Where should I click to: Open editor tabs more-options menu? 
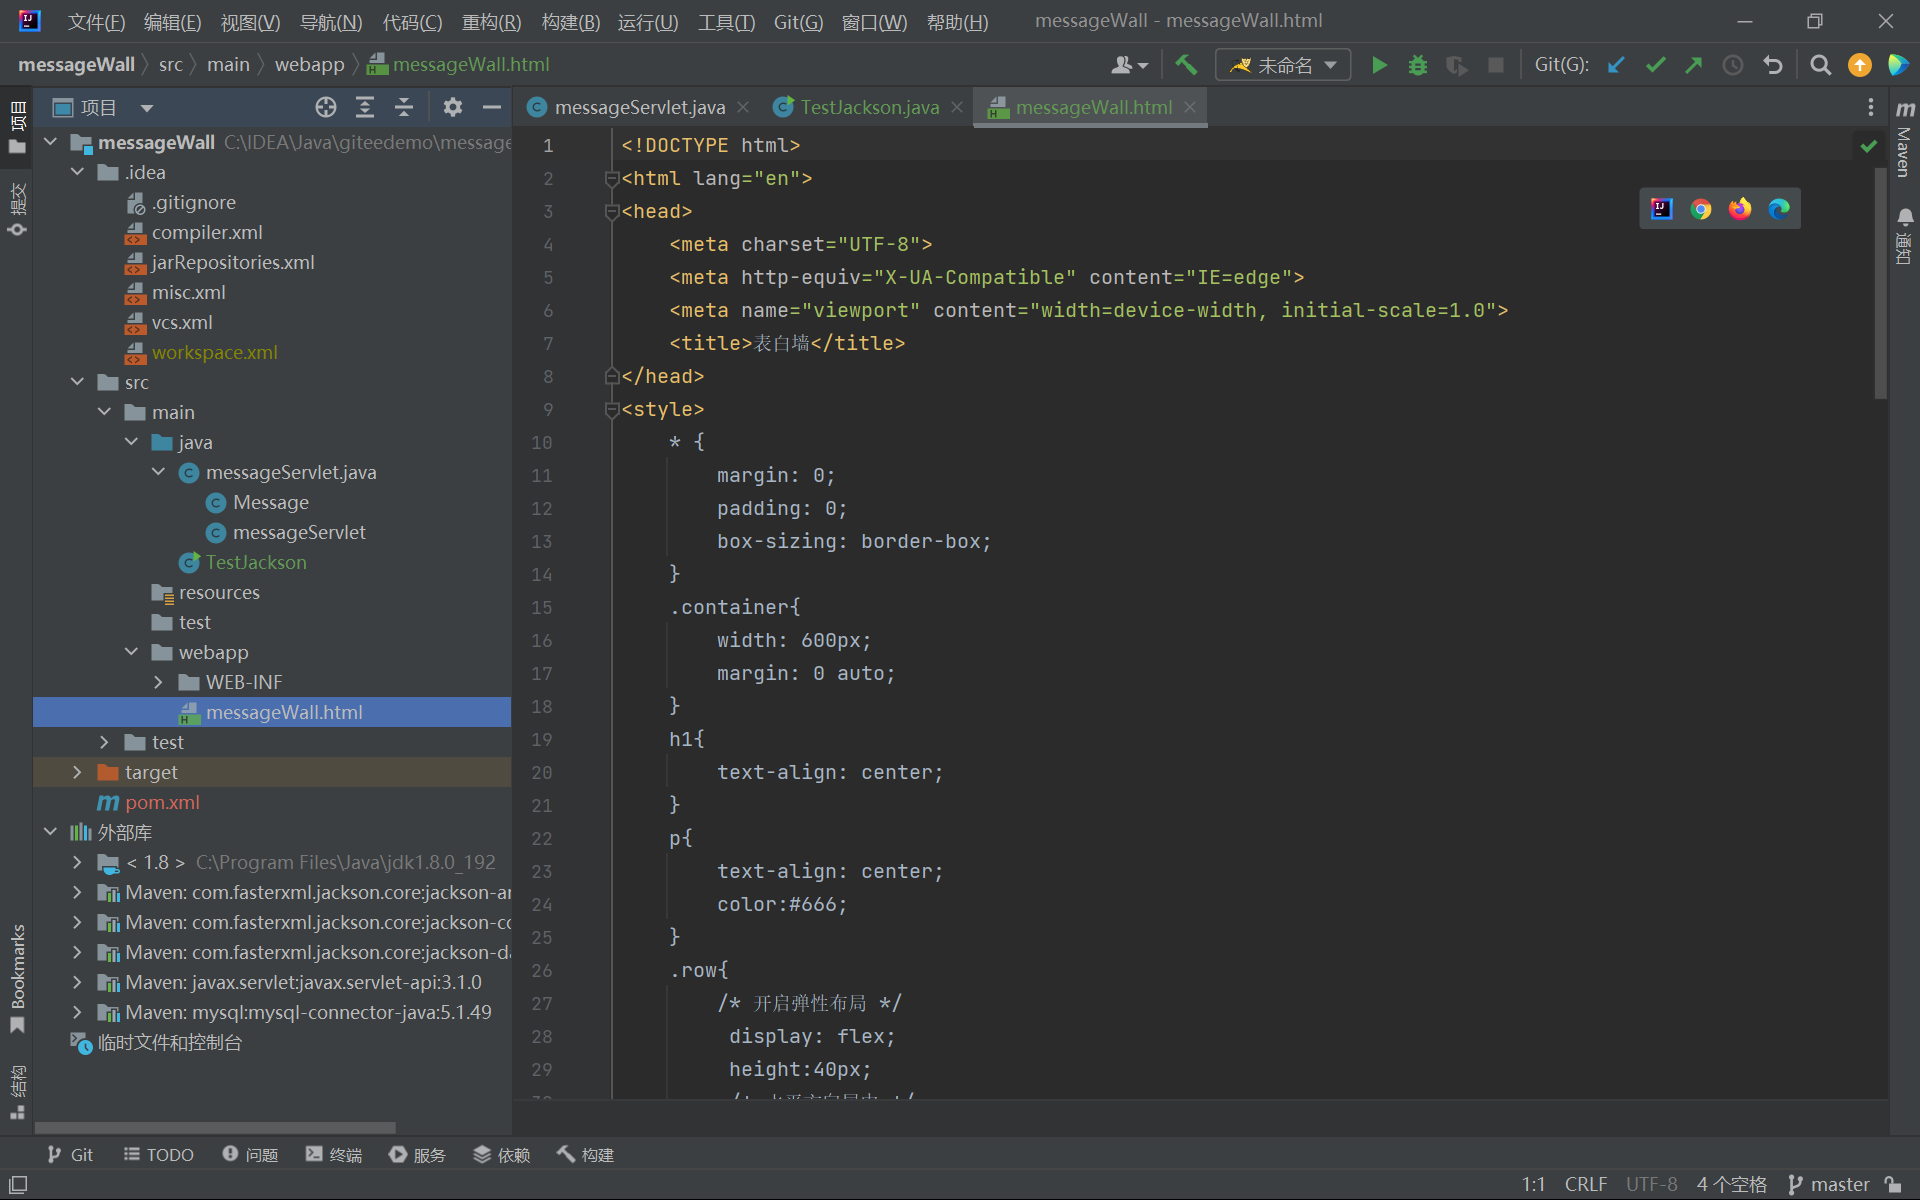1871,107
